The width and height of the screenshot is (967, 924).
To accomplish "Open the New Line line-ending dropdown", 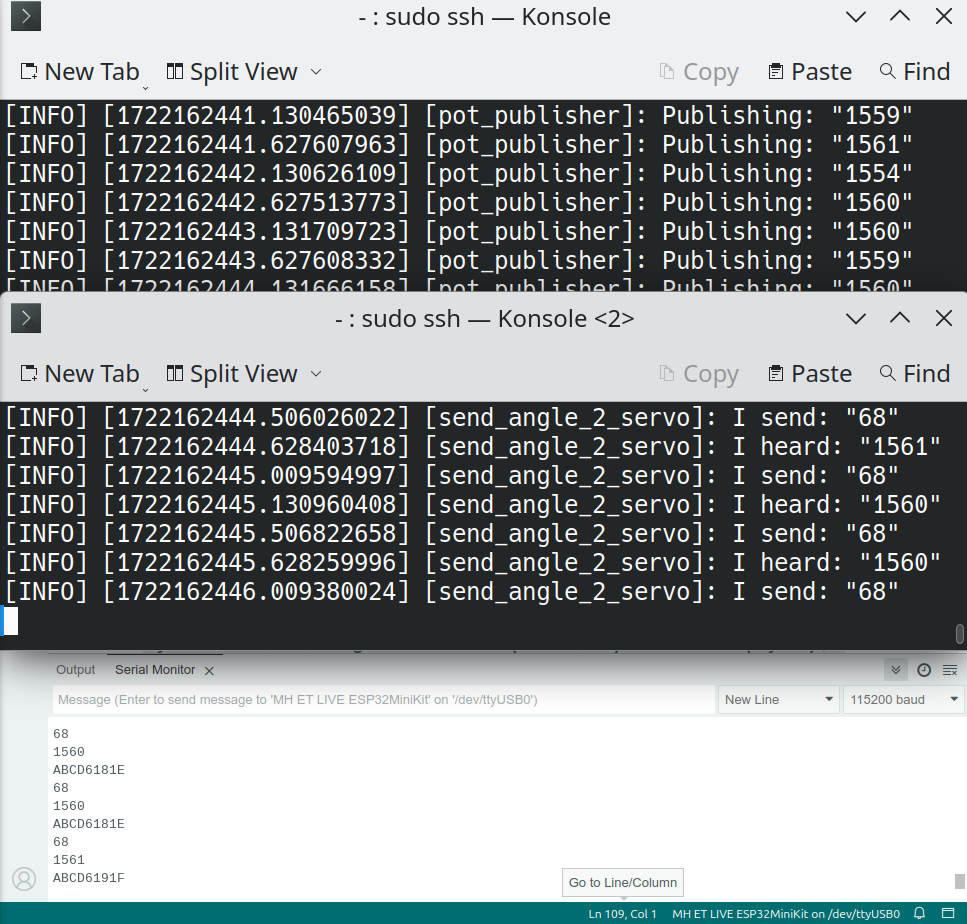I will pos(778,699).
